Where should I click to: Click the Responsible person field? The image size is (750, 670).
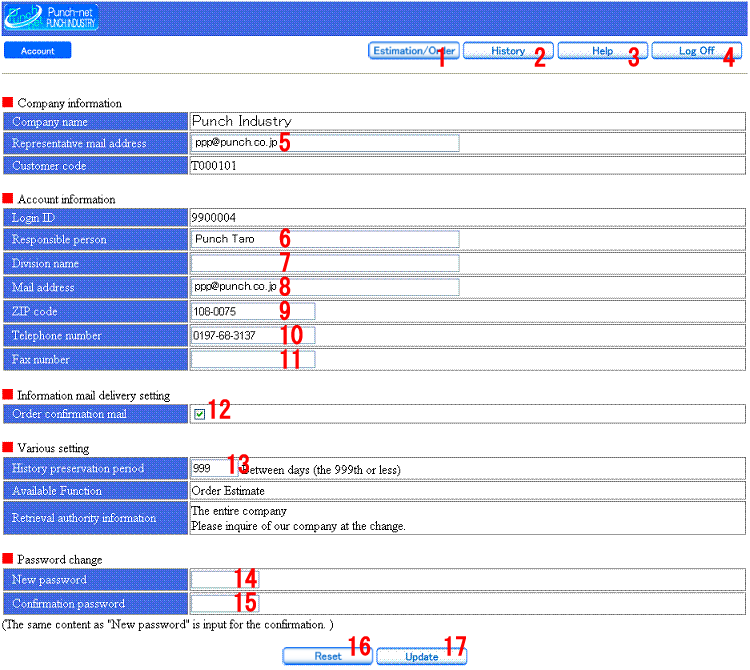tap(325, 239)
